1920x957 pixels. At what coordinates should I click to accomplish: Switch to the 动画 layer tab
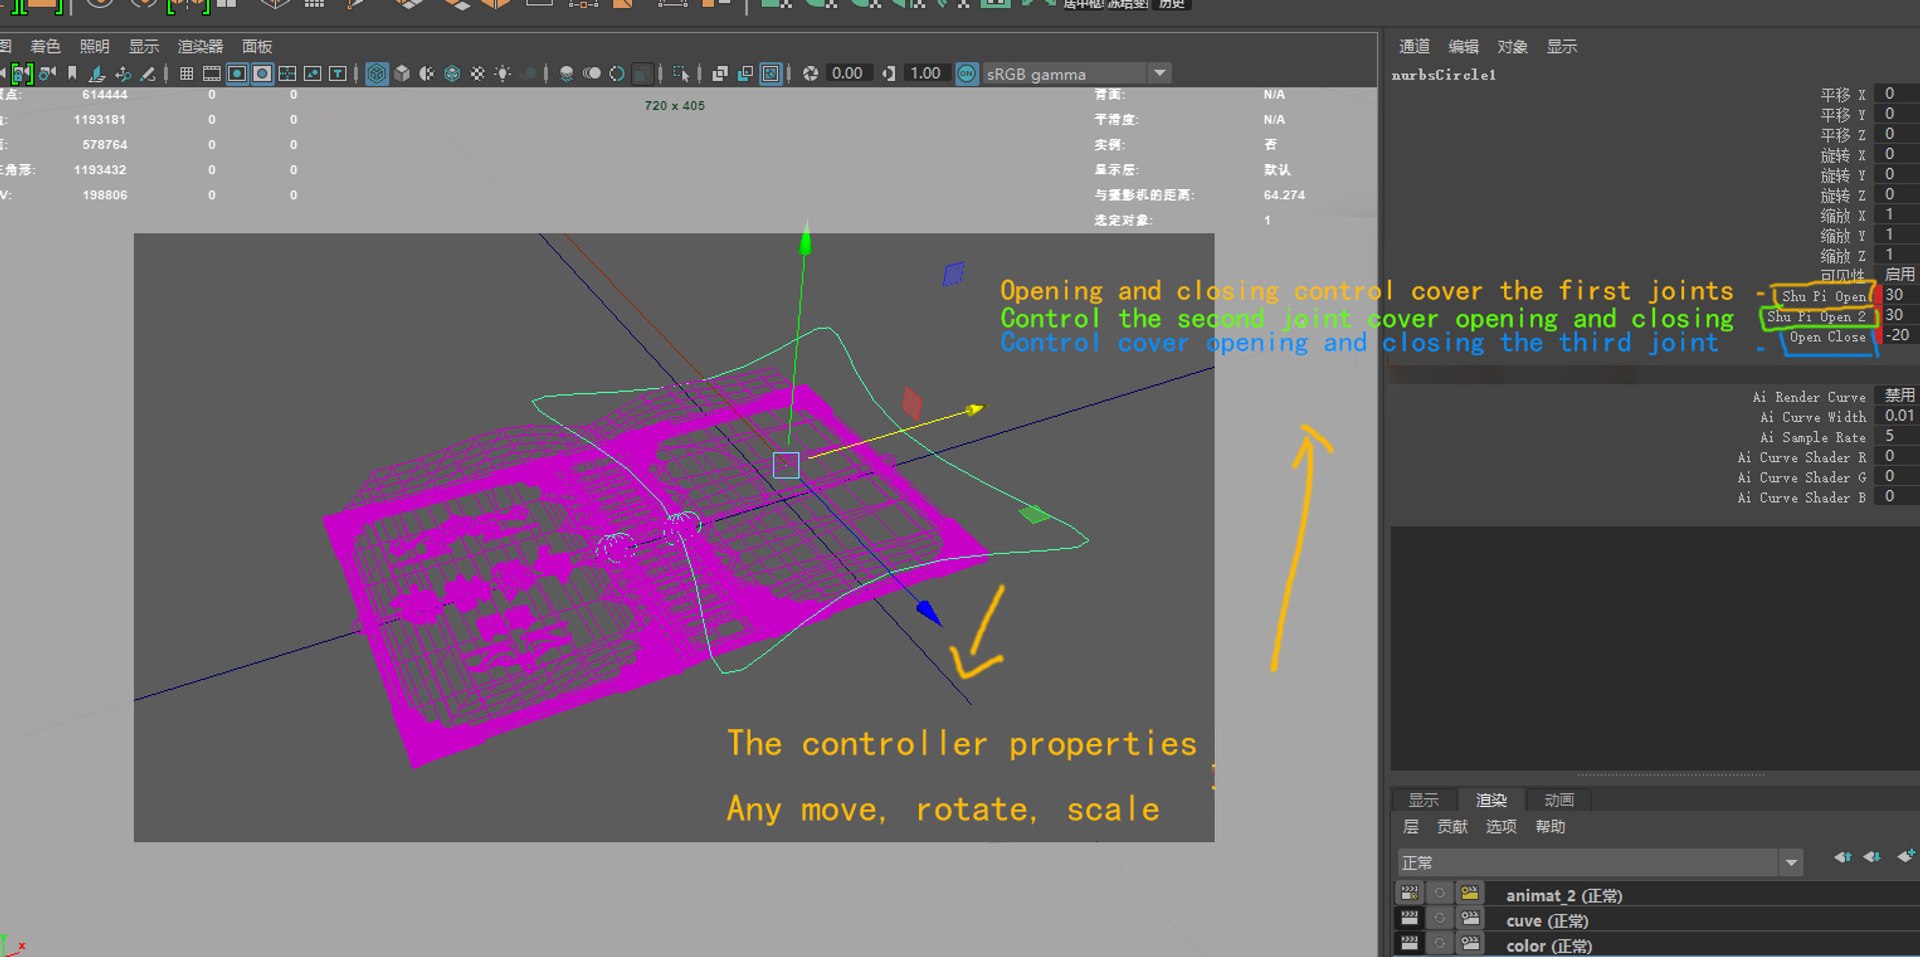pyautogui.click(x=1559, y=800)
